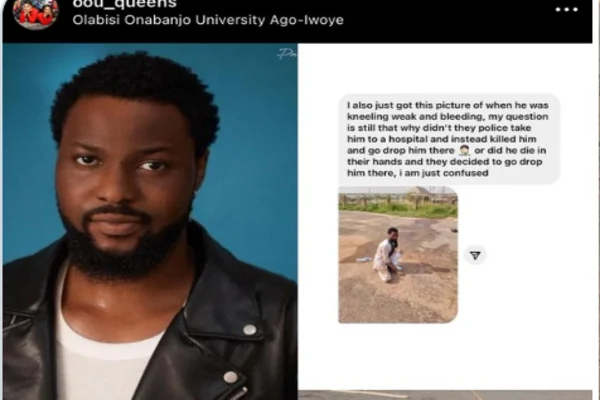Click the black post header bar
This screenshot has width=600, height=400.
tap(297, 21)
